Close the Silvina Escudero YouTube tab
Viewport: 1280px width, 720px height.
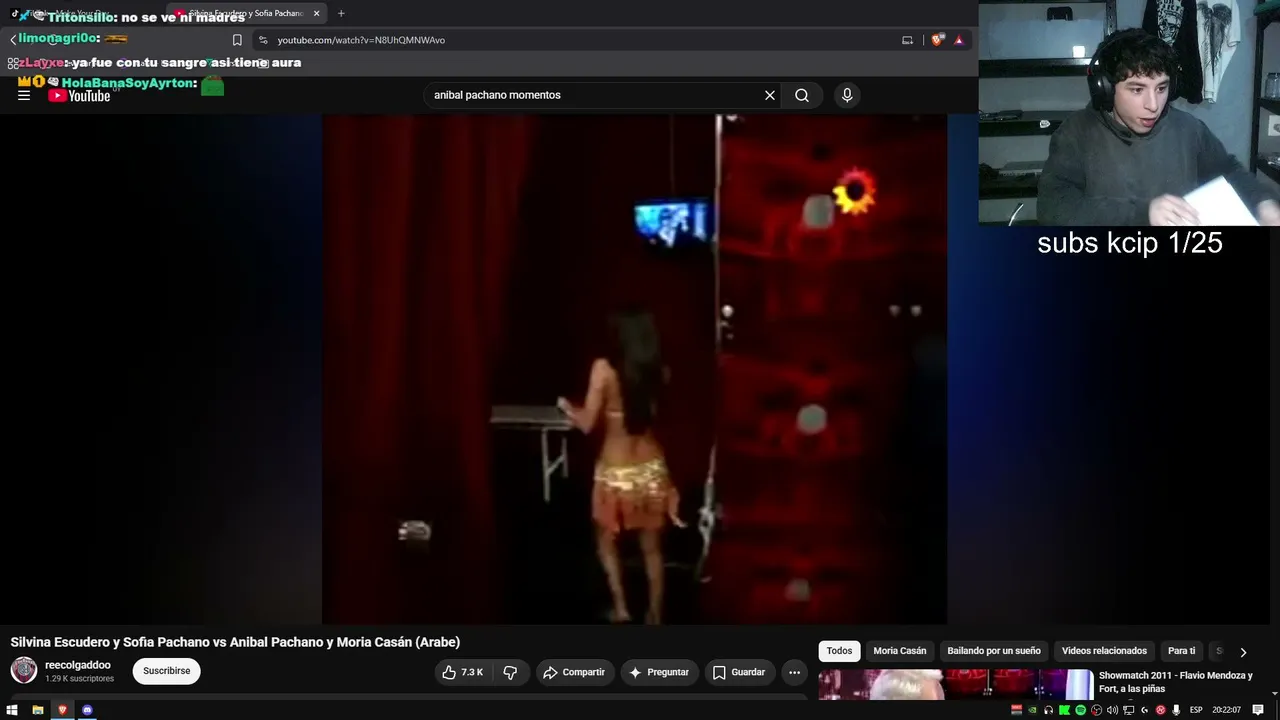pos(316,13)
